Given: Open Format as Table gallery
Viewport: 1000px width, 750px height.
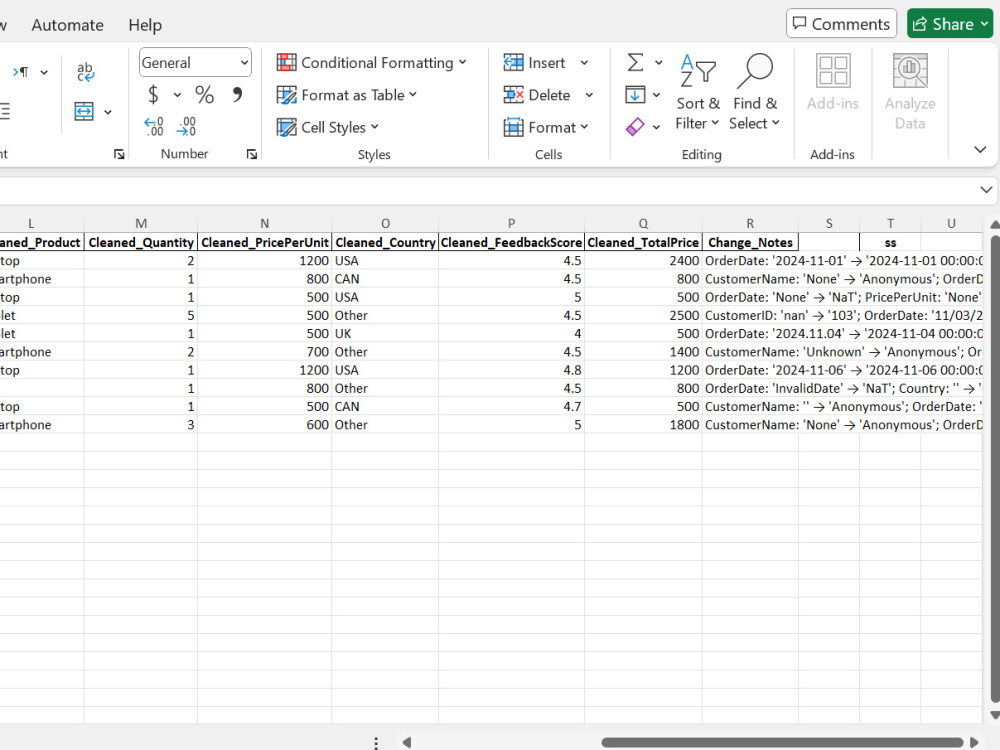Looking at the screenshot, I should pyautogui.click(x=346, y=95).
